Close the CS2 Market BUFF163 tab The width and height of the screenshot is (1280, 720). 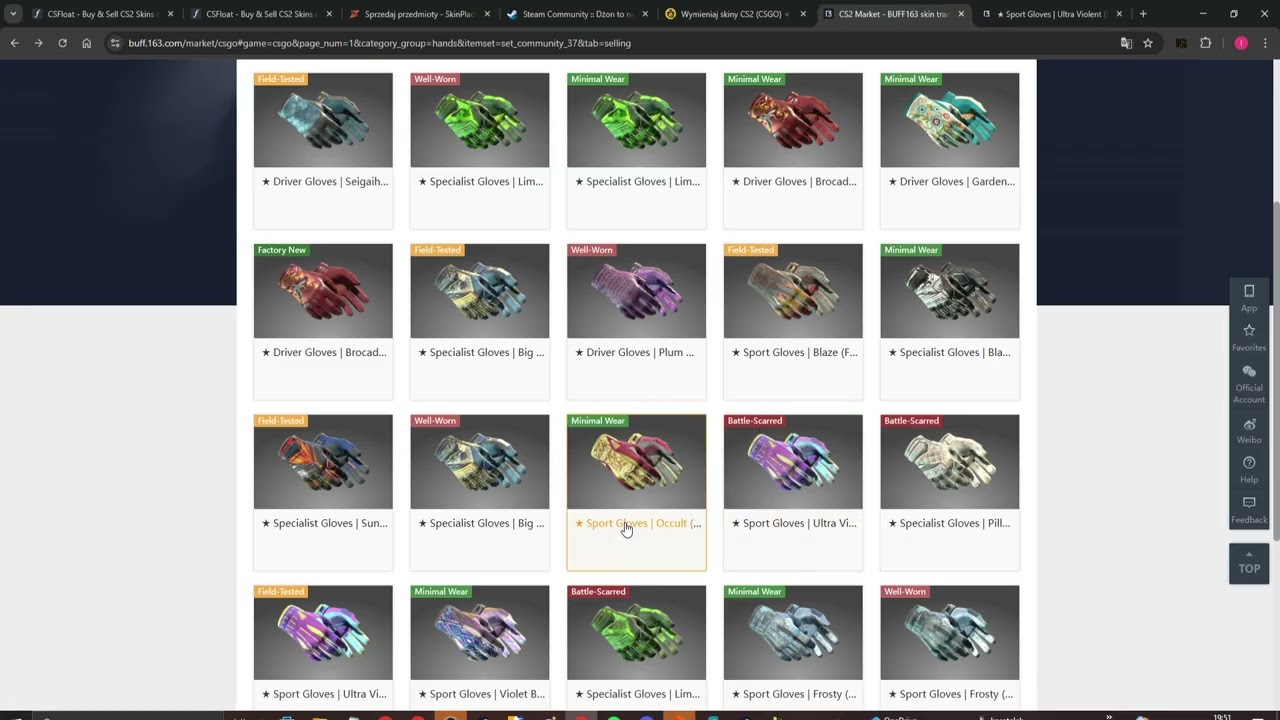tap(961, 14)
